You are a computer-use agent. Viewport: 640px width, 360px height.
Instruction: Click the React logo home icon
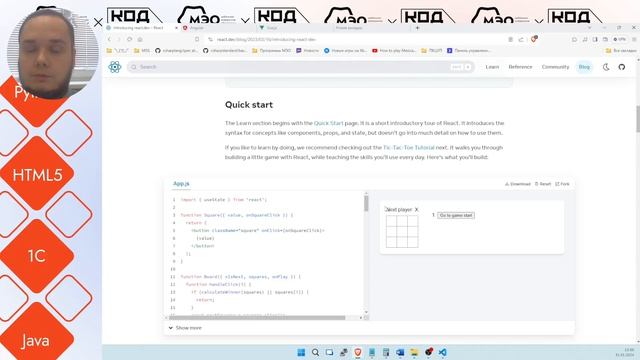pos(115,67)
